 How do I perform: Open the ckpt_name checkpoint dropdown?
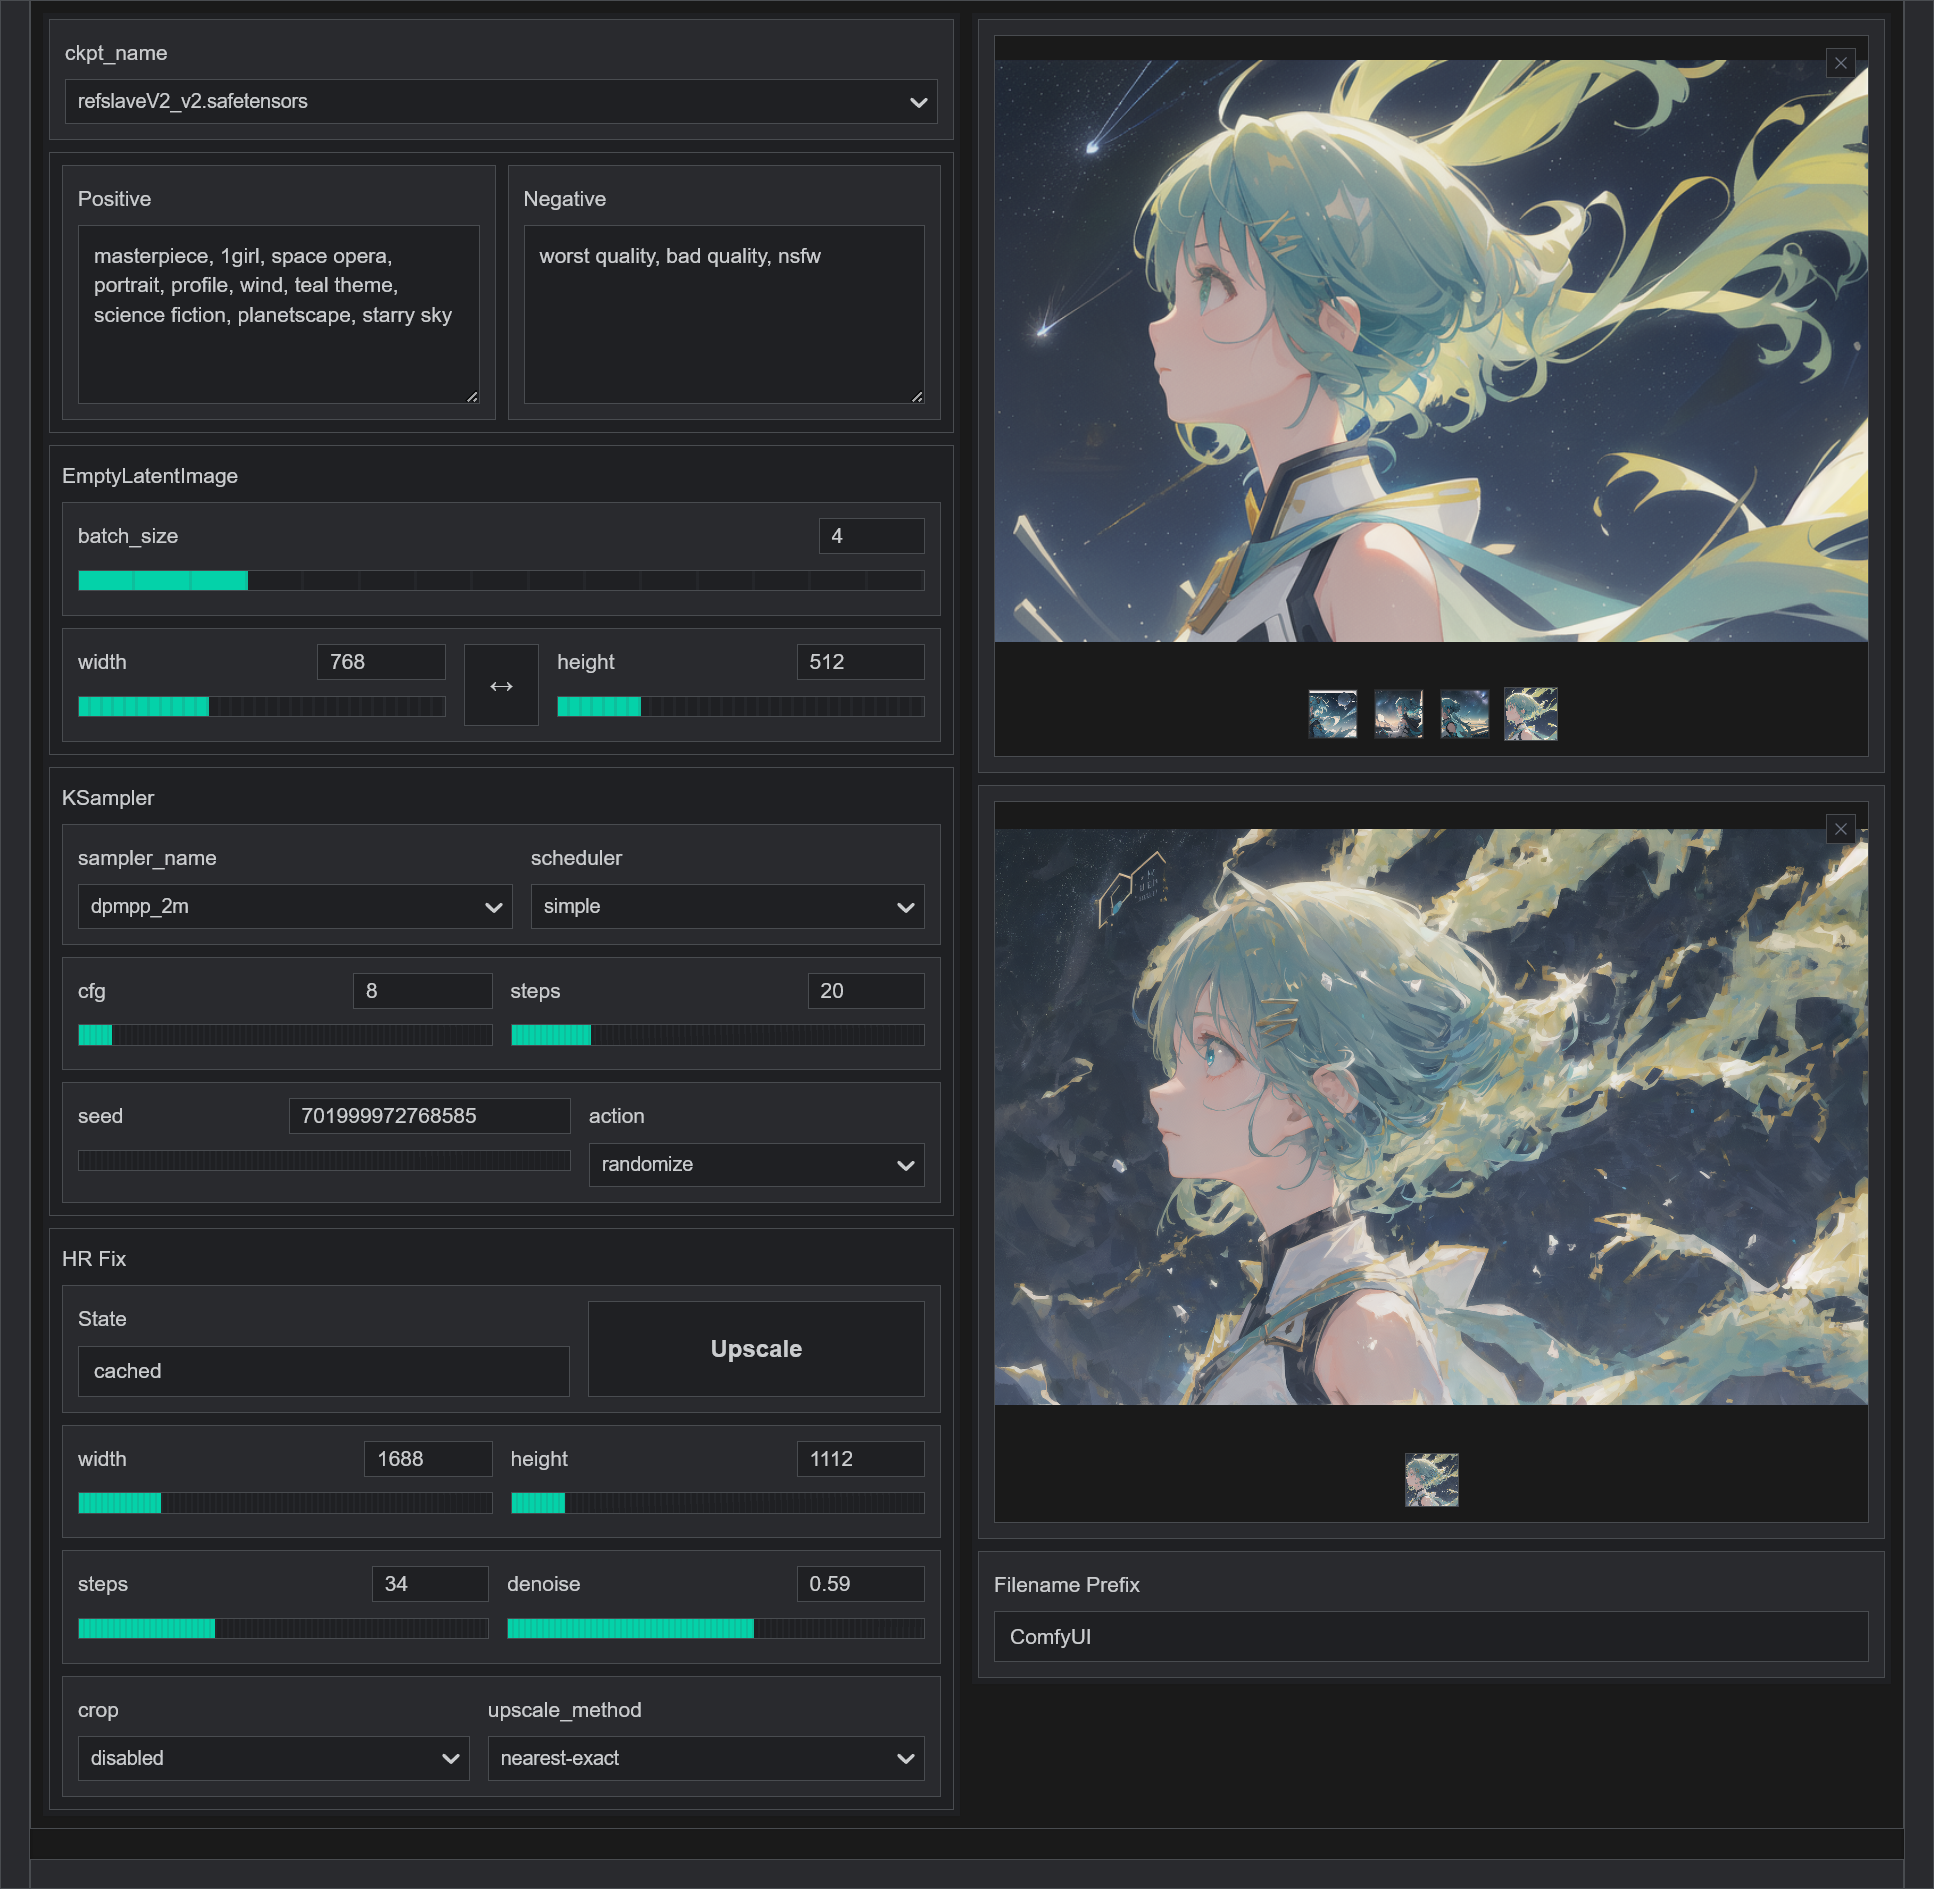(500, 101)
